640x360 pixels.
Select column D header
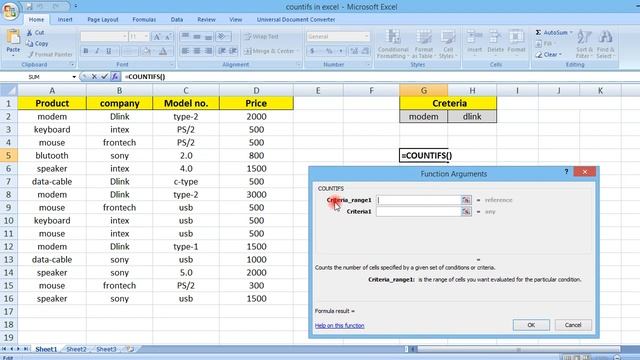click(256, 90)
